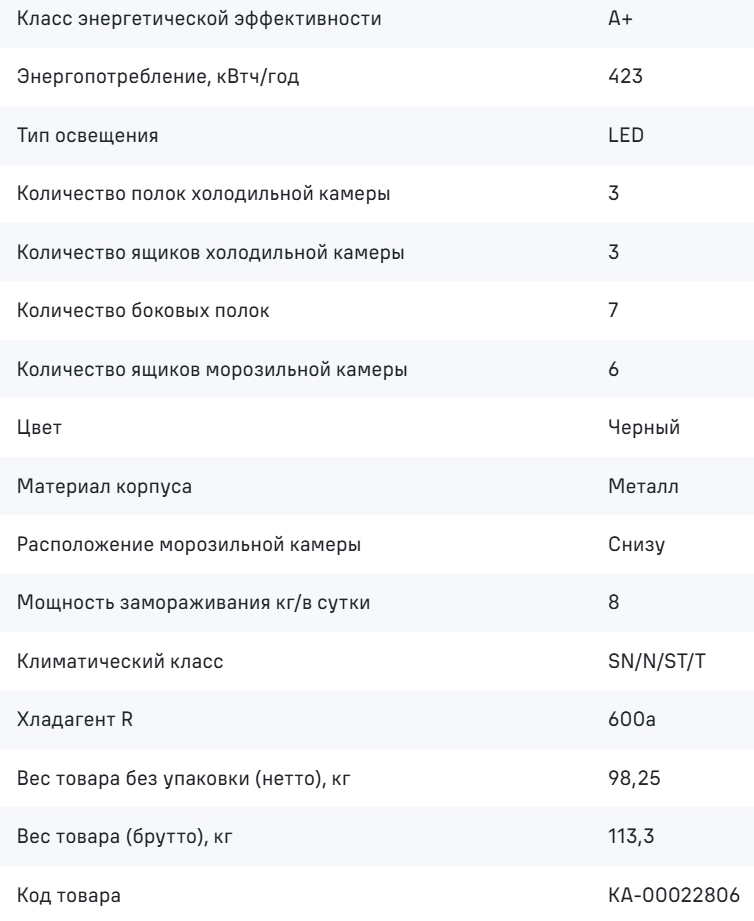754x921 pixels.
Task: Click 'Количество полок холодильной камеры' label
Action: click(x=203, y=193)
